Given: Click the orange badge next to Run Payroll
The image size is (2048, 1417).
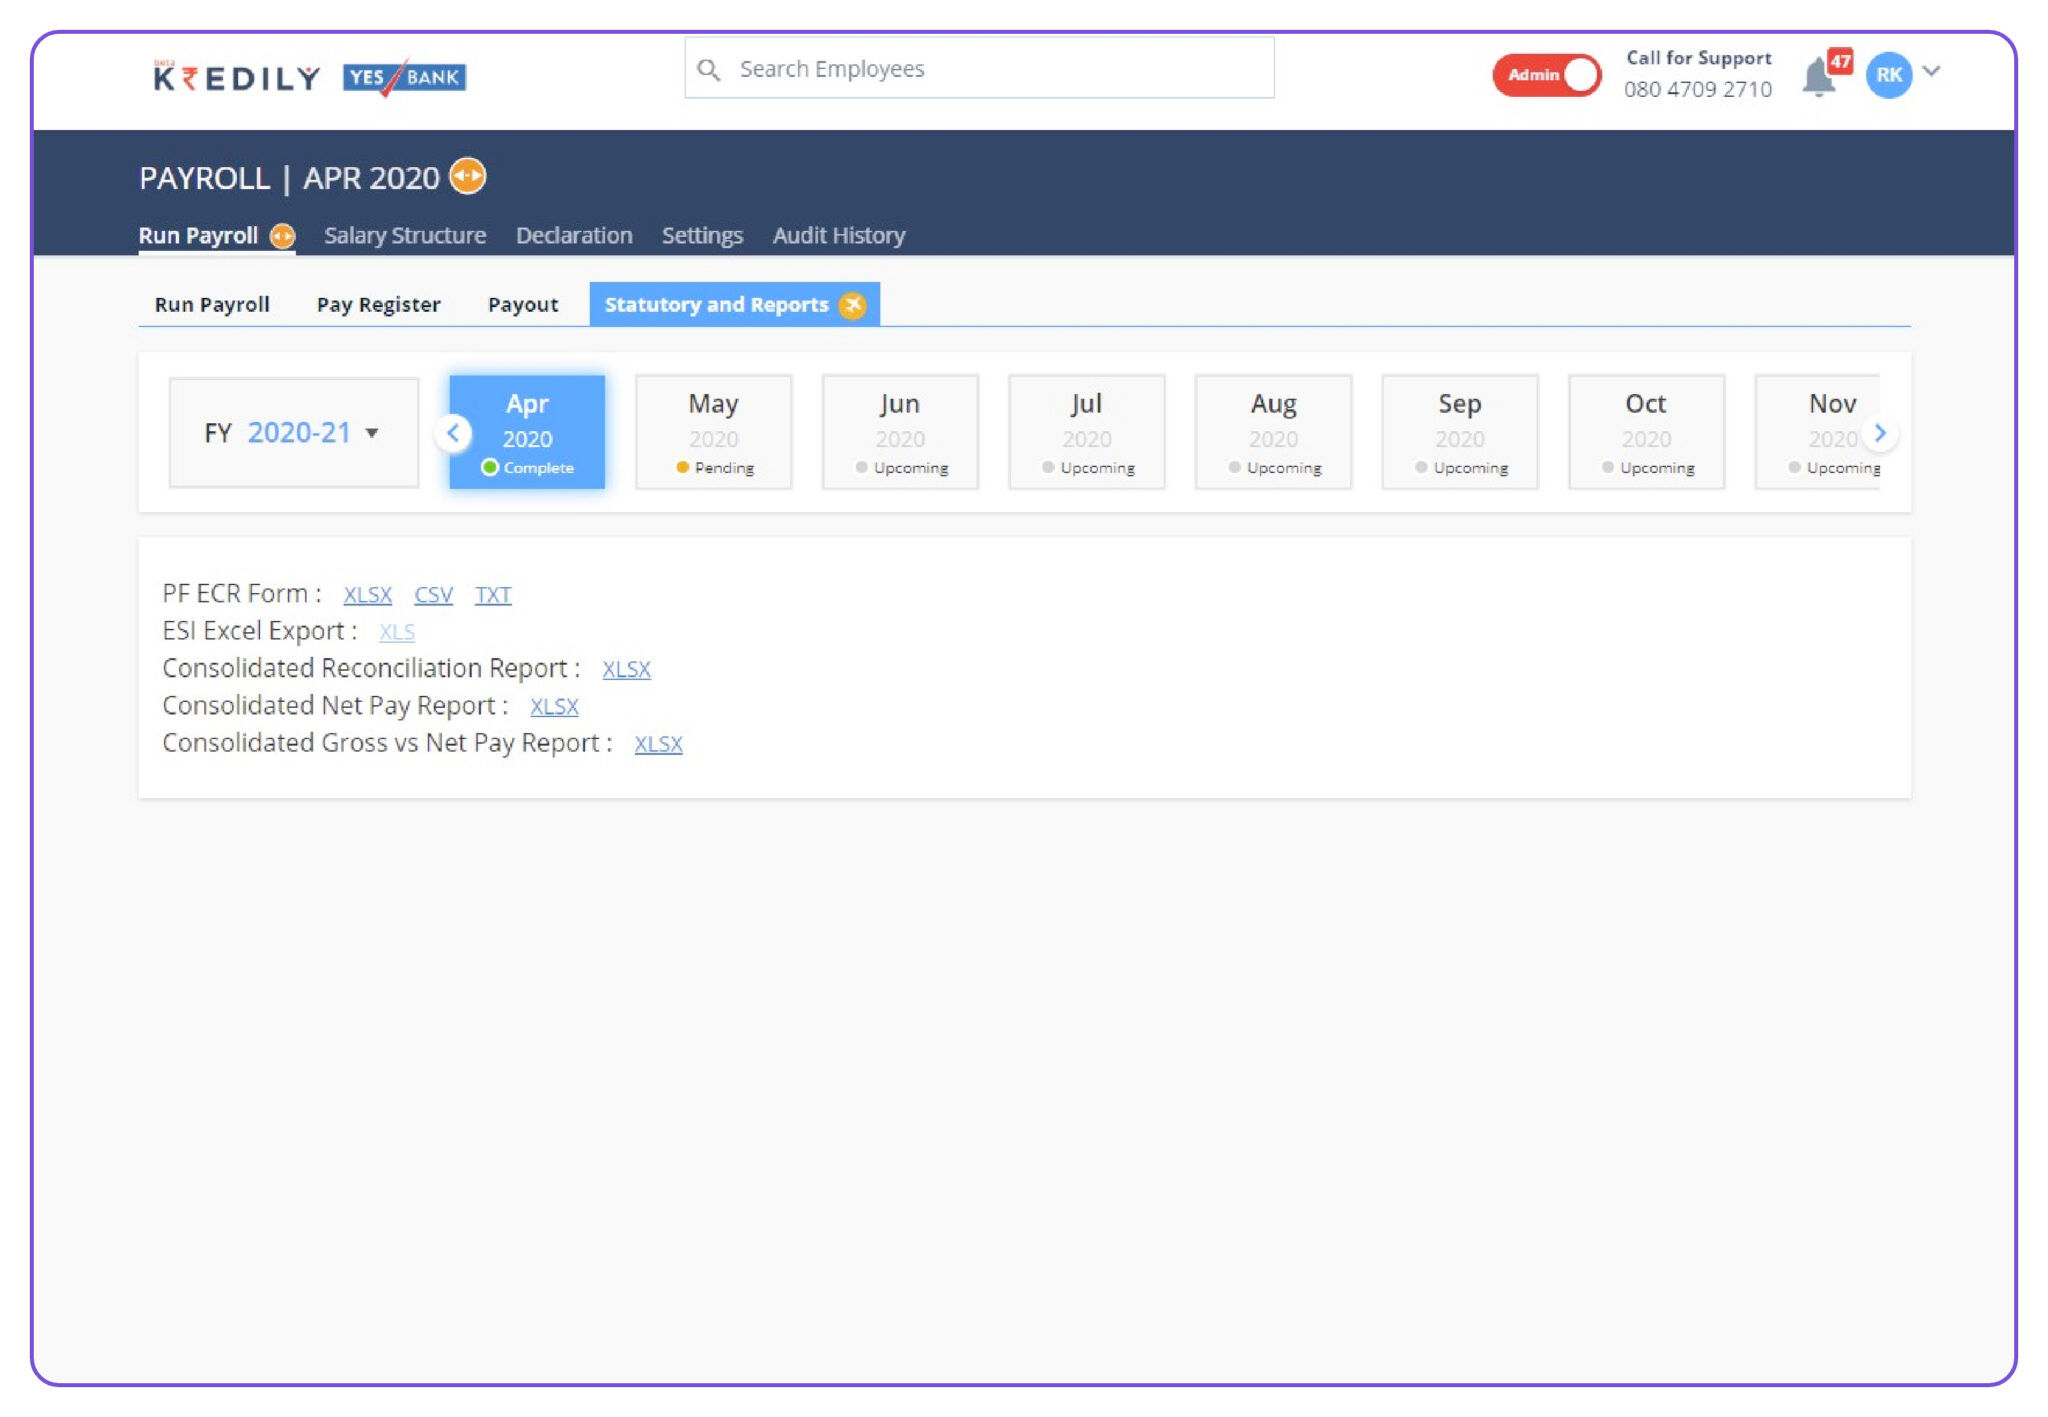Looking at the screenshot, I should pyautogui.click(x=283, y=236).
